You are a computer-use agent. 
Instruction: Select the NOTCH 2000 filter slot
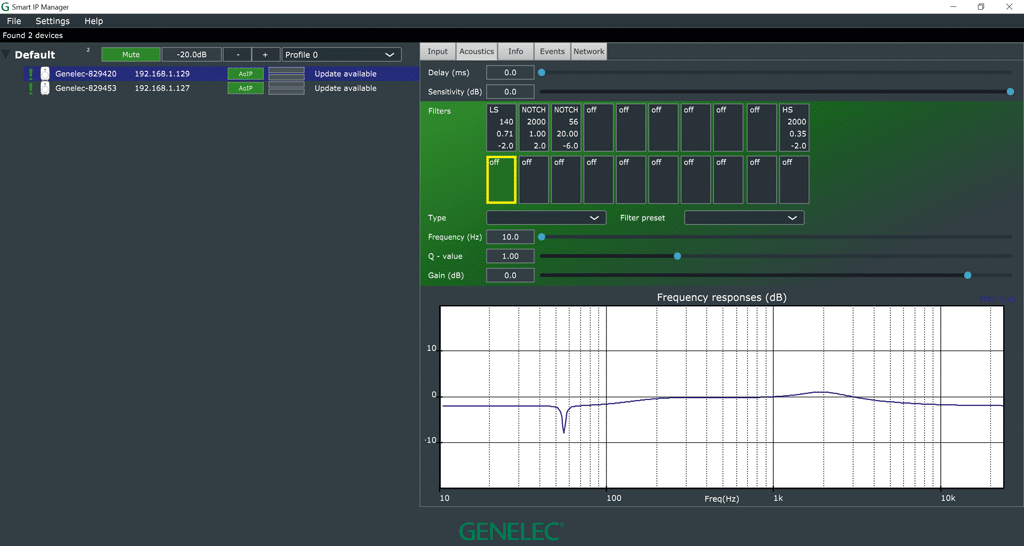click(534, 127)
